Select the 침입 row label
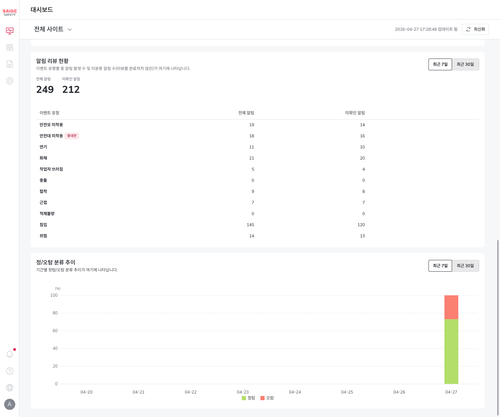This screenshot has height=417, width=500. 43,225
